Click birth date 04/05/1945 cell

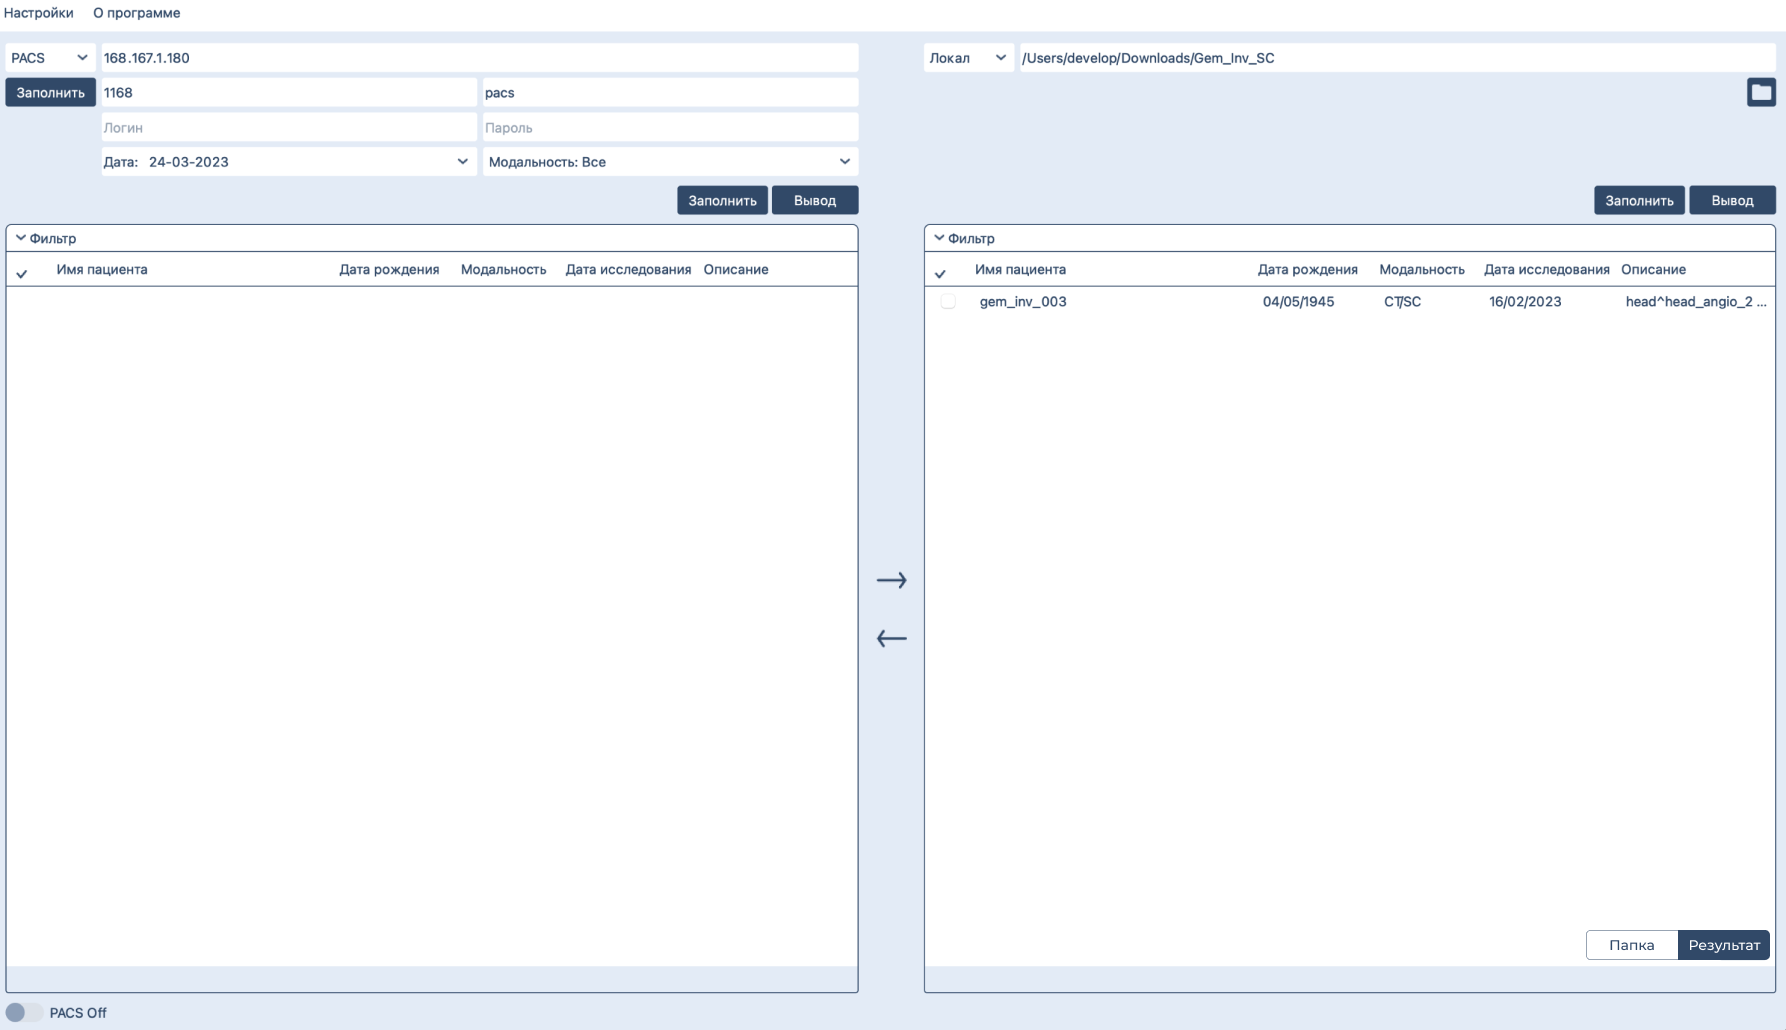1298,301
